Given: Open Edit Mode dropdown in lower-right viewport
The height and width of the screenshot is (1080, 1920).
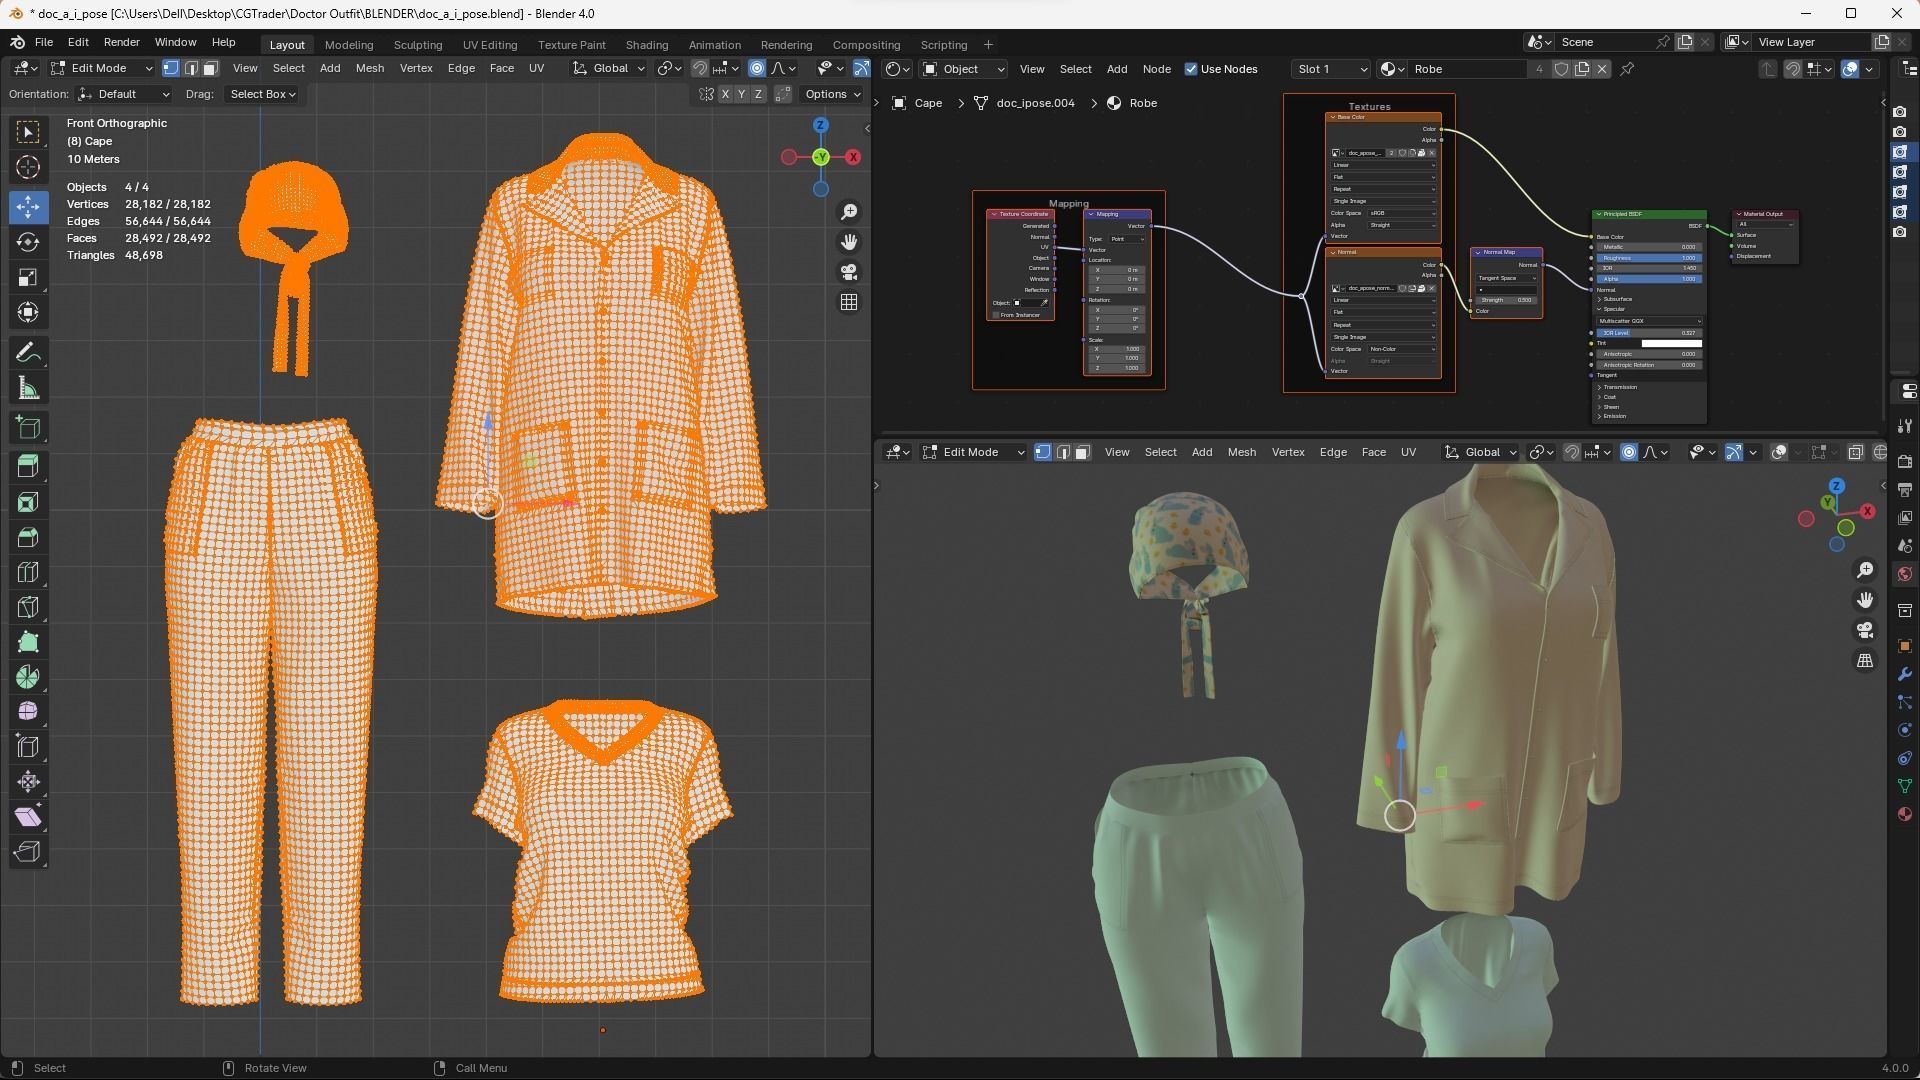Looking at the screenshot, I should click(974, 453).
